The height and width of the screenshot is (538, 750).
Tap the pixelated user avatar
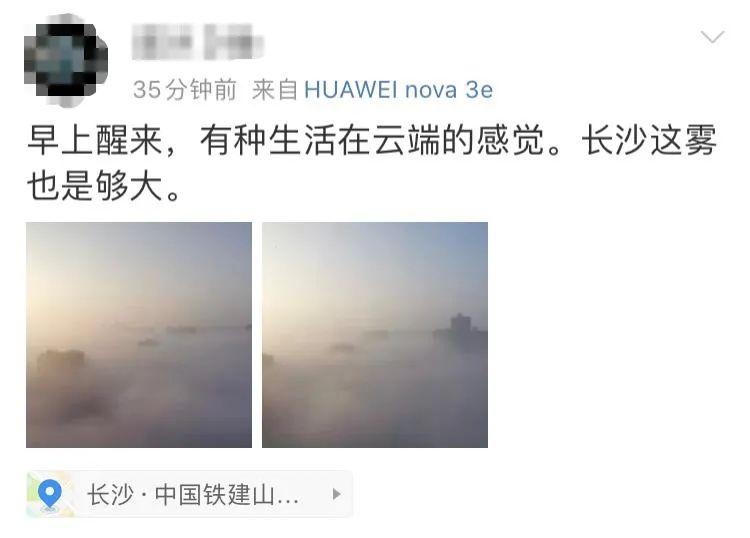pyautogui.click(x=66, y=60)
